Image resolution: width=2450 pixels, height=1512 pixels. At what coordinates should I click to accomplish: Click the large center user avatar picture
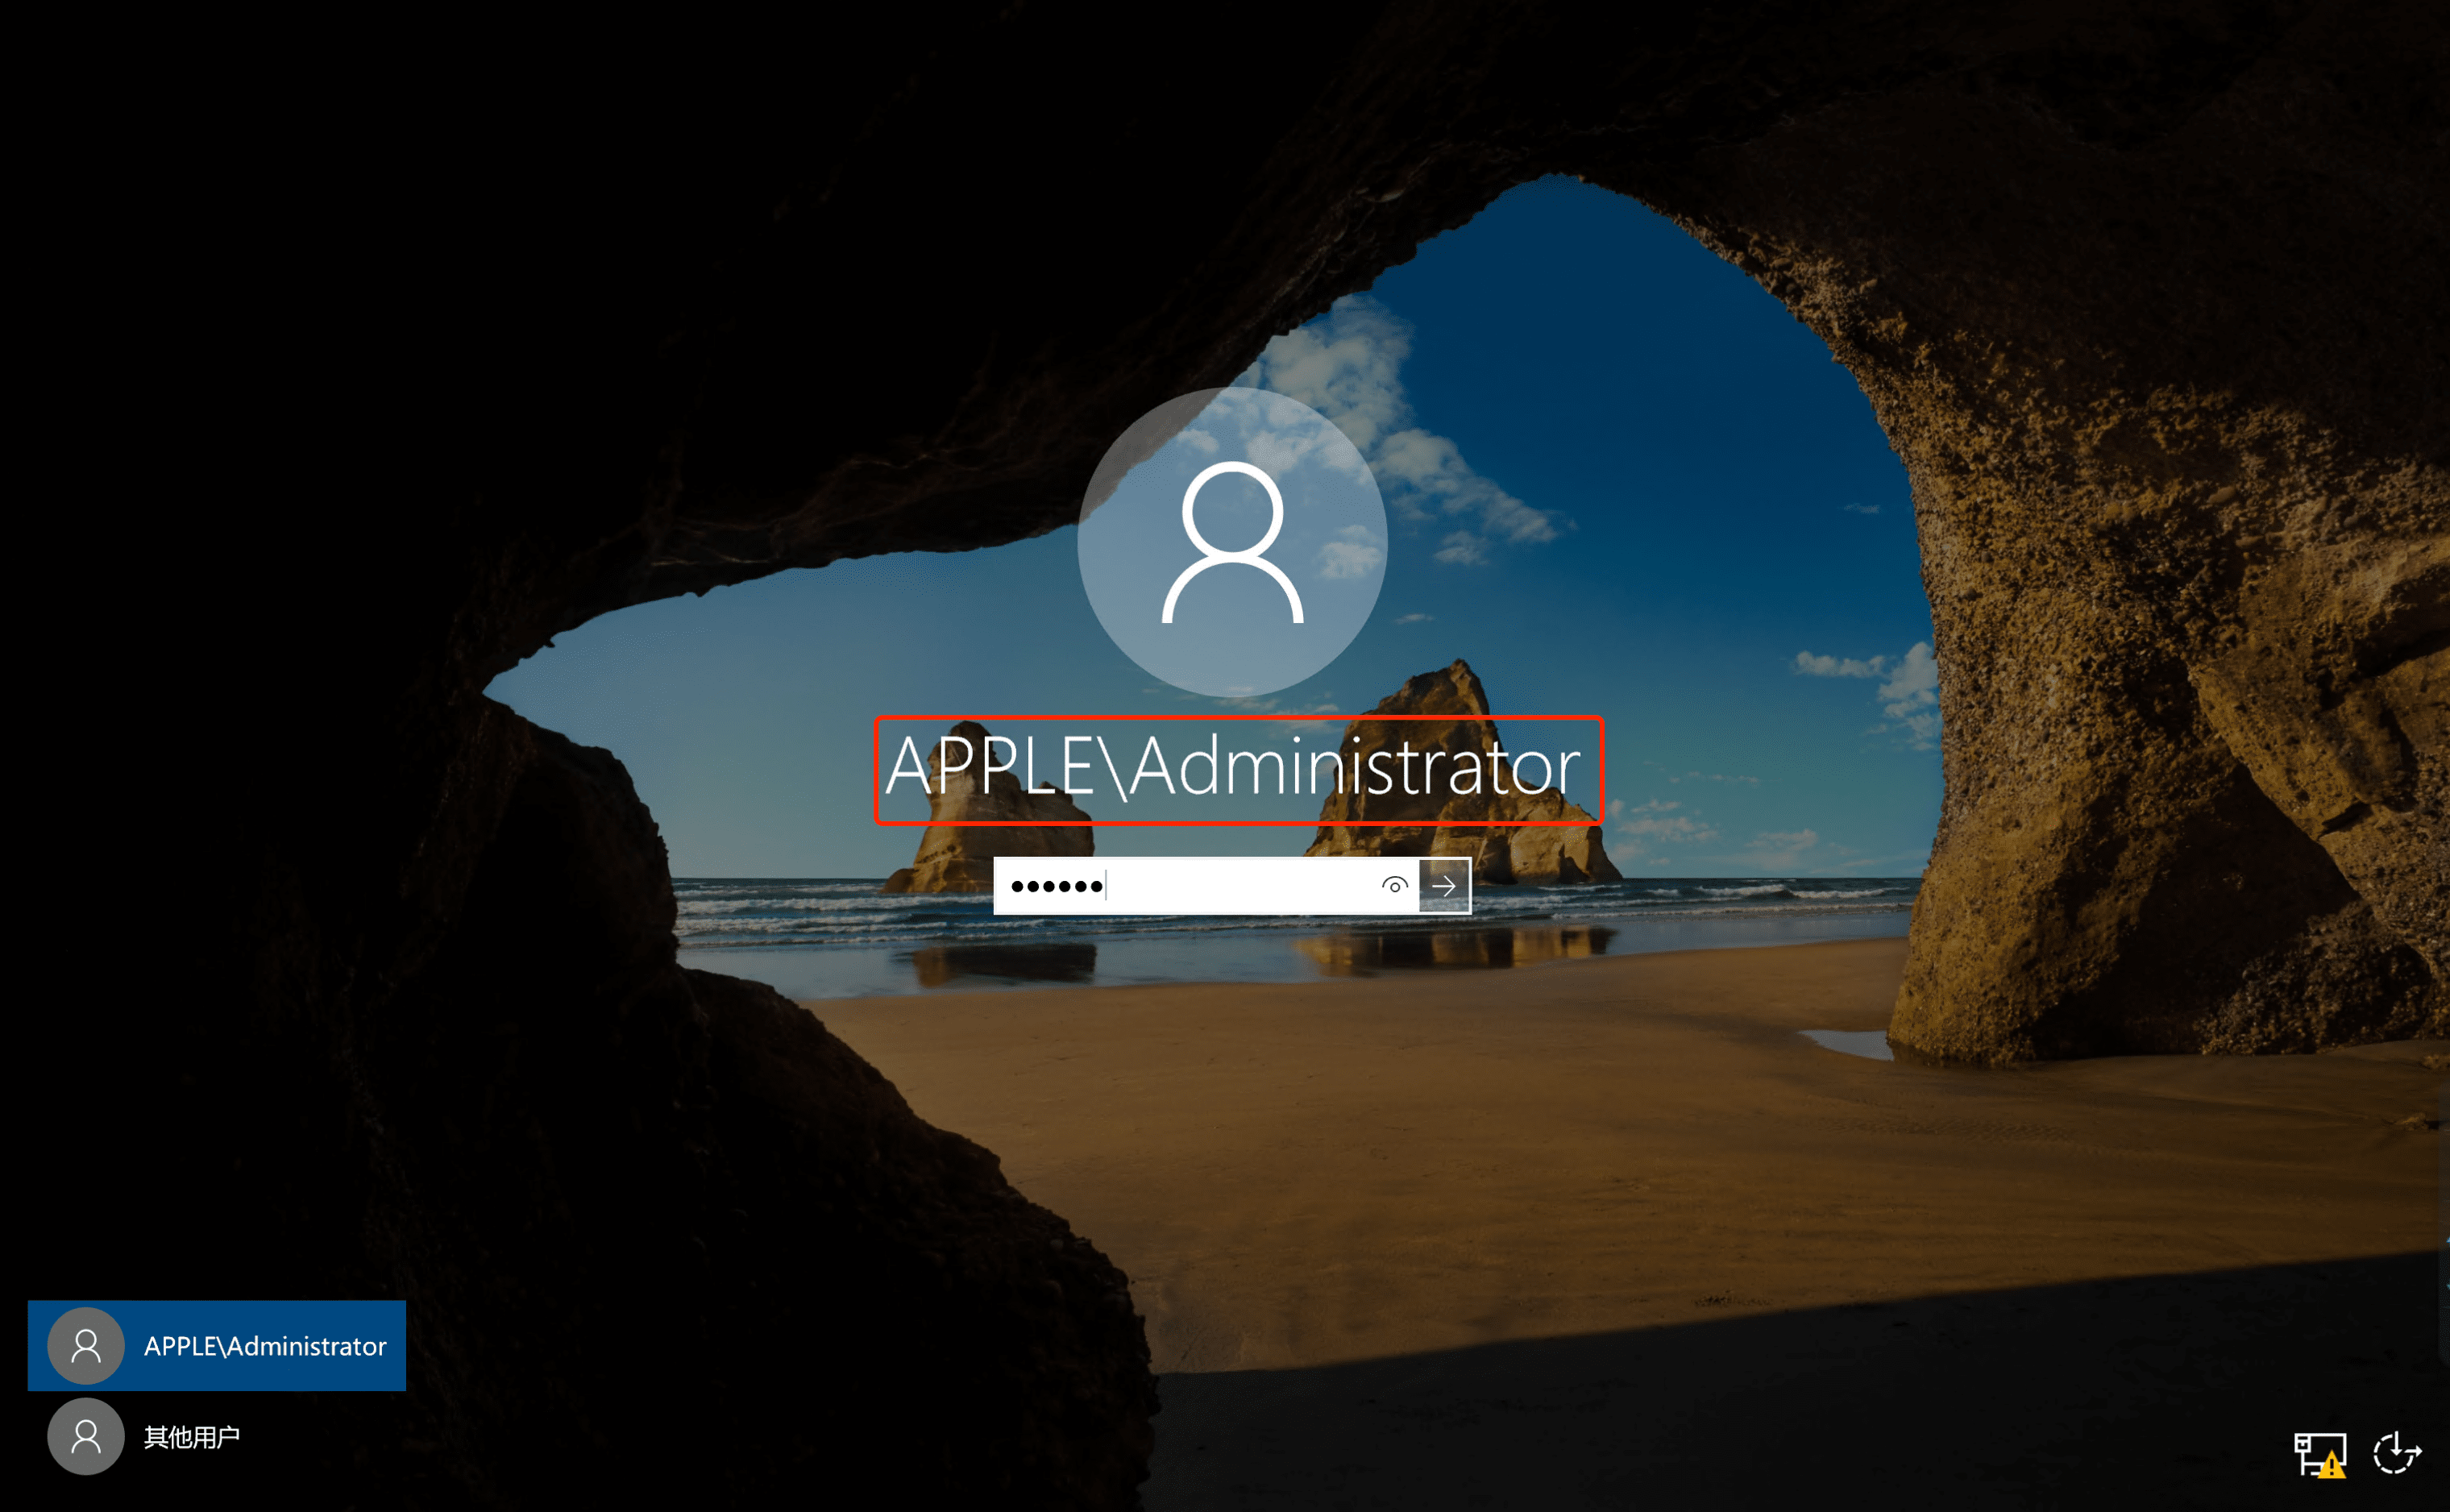(1232, 542)
